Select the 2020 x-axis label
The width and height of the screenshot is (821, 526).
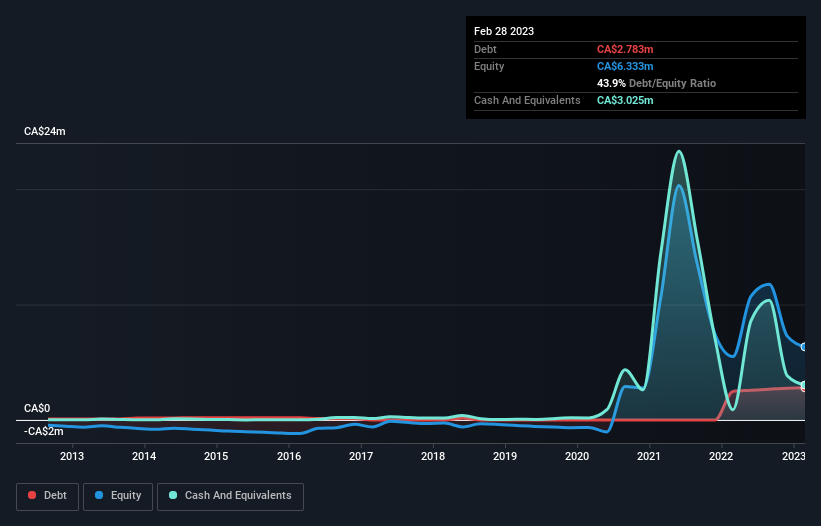point(577,456)
